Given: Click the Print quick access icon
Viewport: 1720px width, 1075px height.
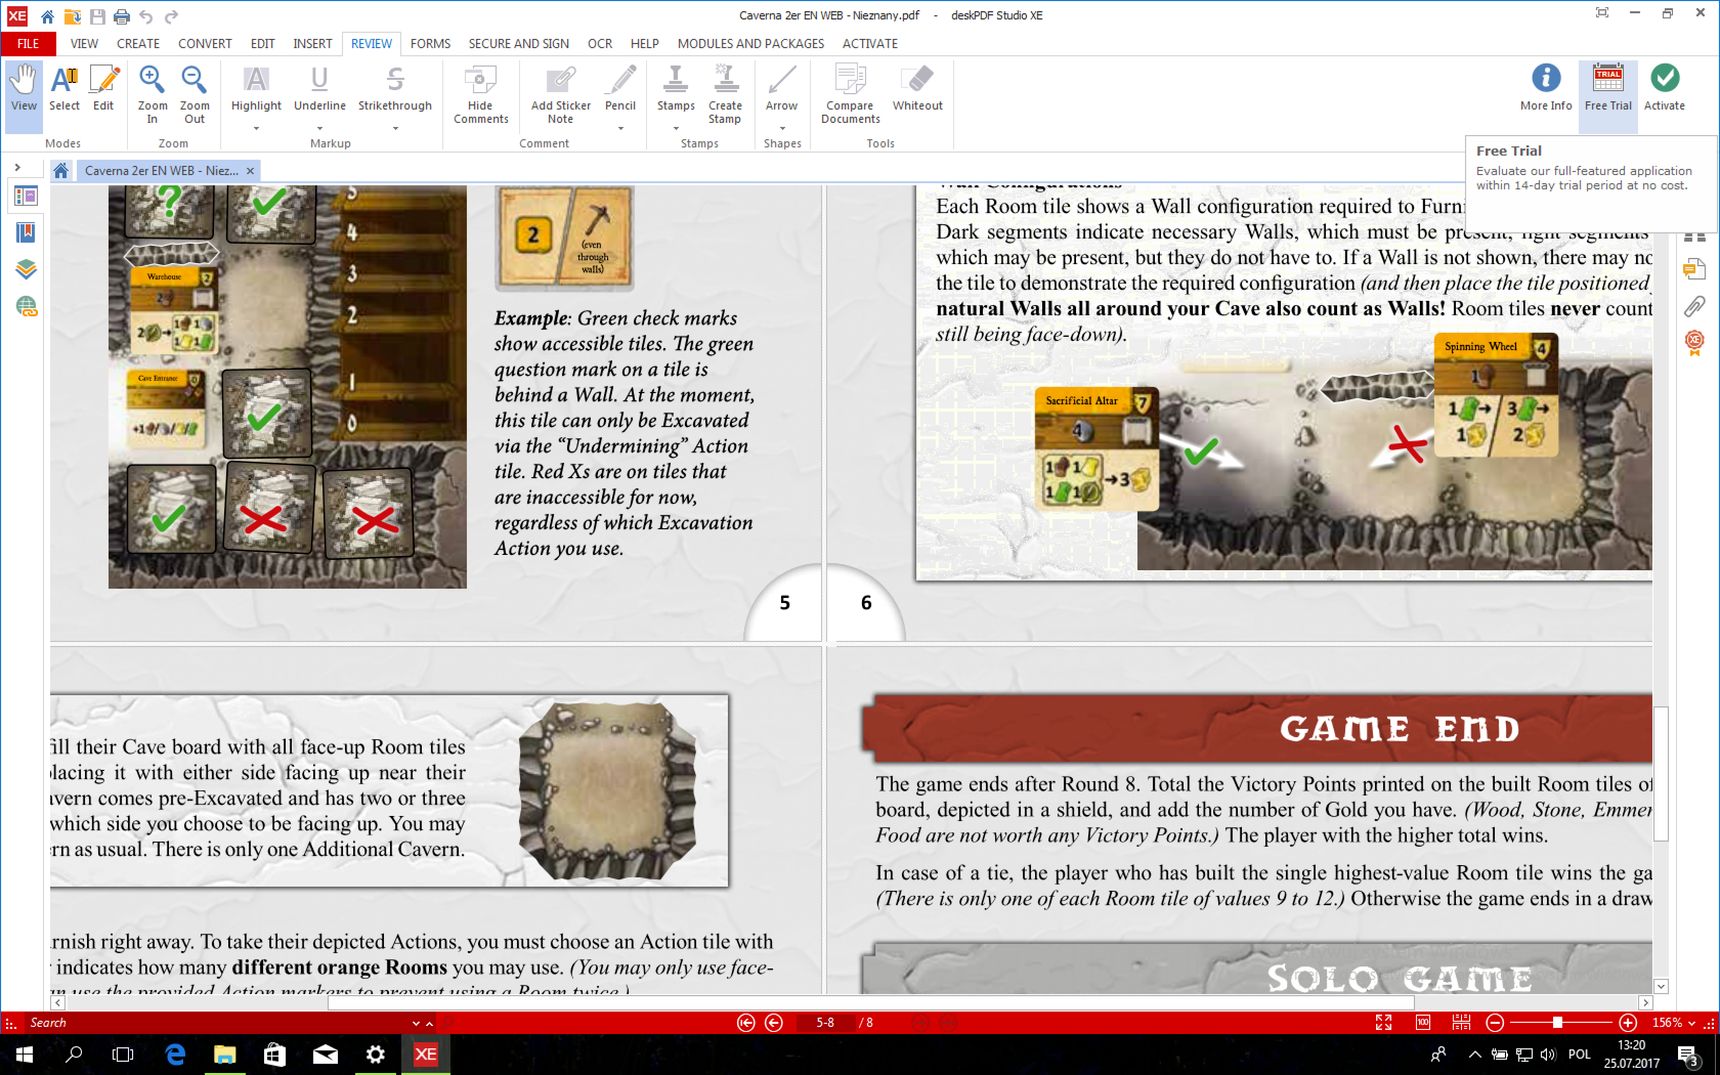Looking at the screenshot, I should [121, 16].
